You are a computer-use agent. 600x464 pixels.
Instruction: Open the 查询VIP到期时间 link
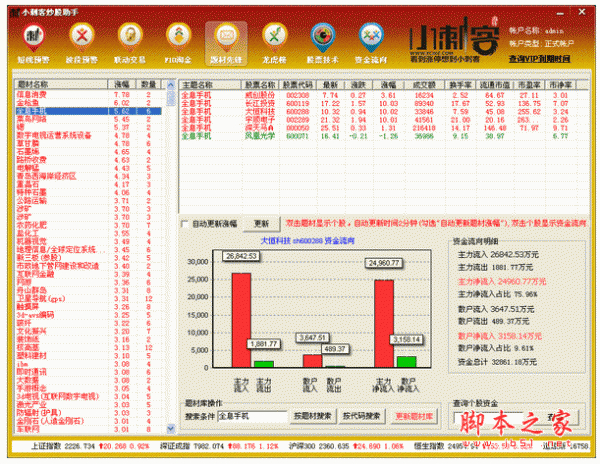click(540, 59)
